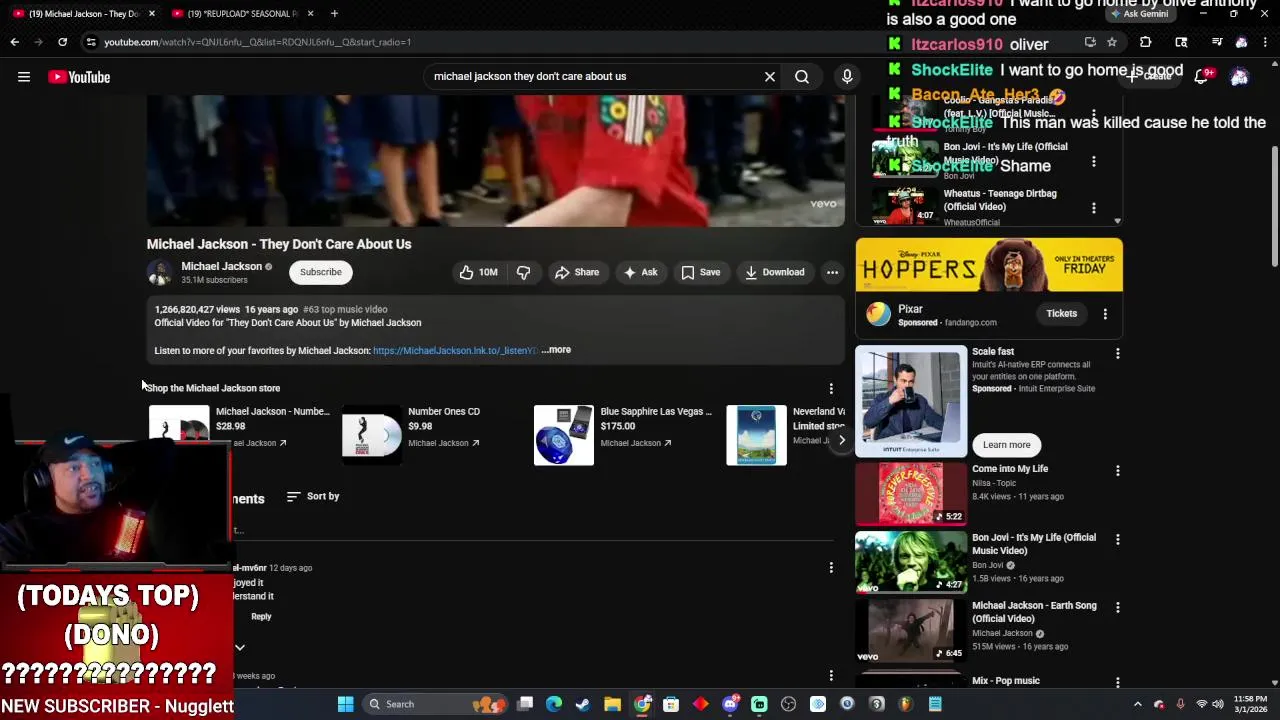Play the Come into My Life video
This screenshot has height=720, width=1280.
[911, 494]
